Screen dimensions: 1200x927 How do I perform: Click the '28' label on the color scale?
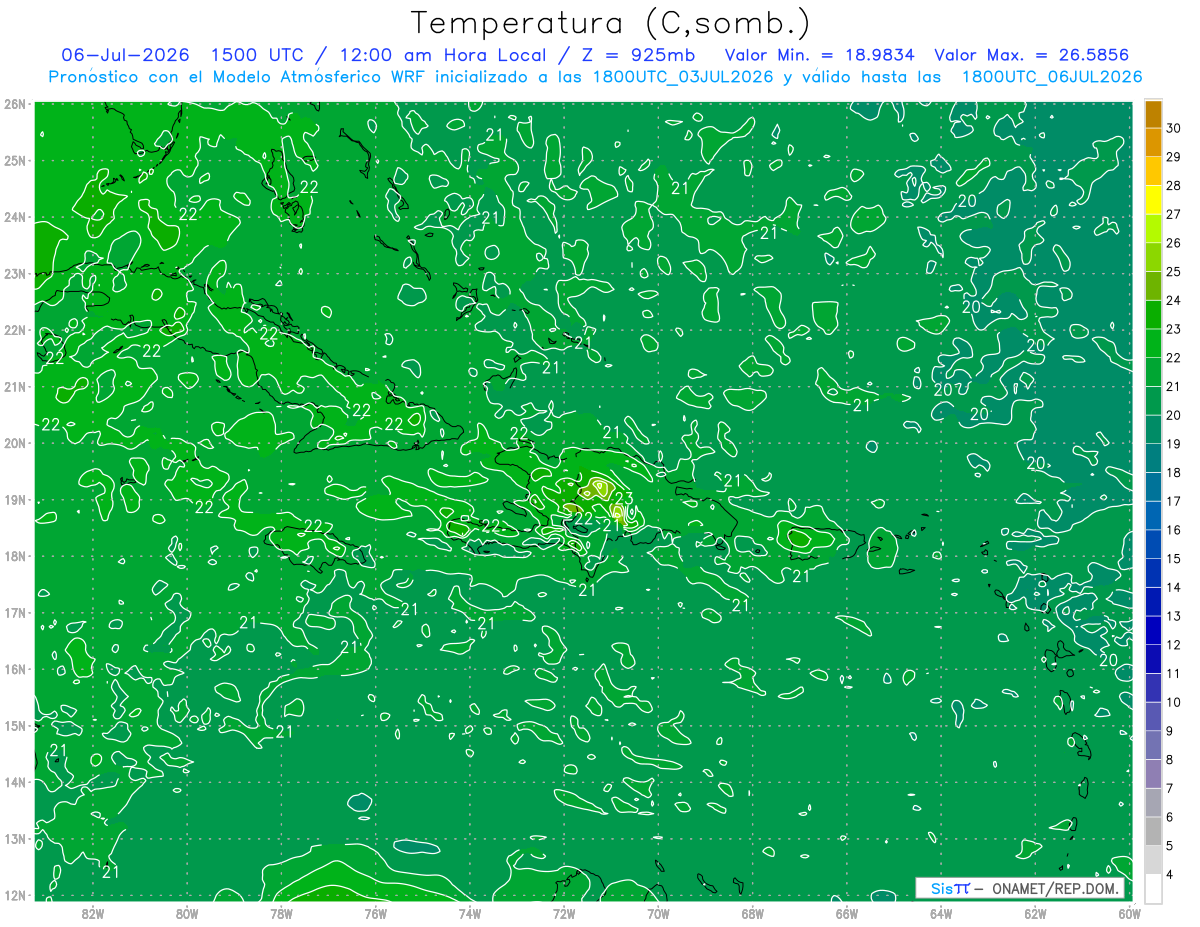[1174, 185]
